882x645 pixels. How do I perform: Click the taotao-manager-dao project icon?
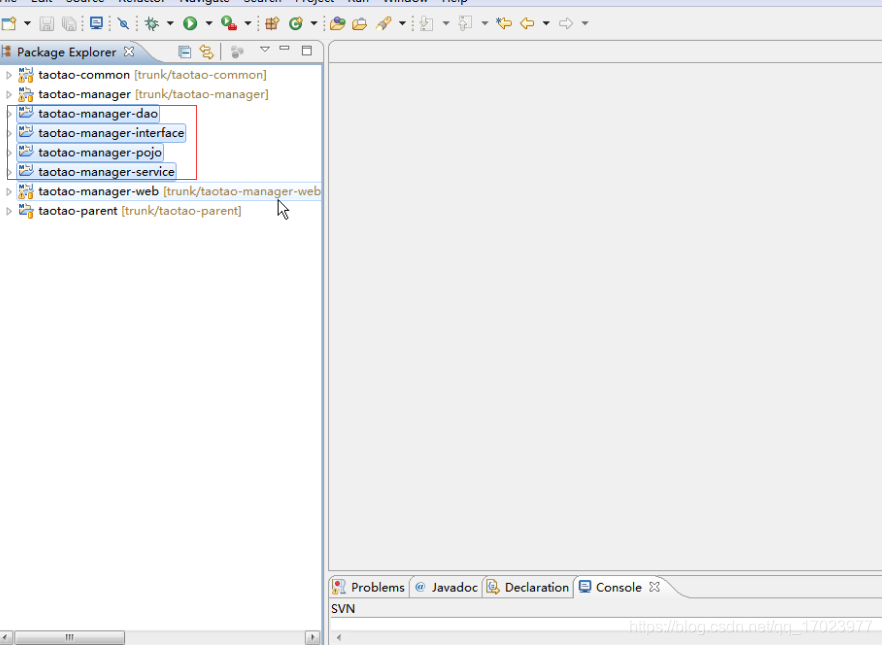click(26, 114)
